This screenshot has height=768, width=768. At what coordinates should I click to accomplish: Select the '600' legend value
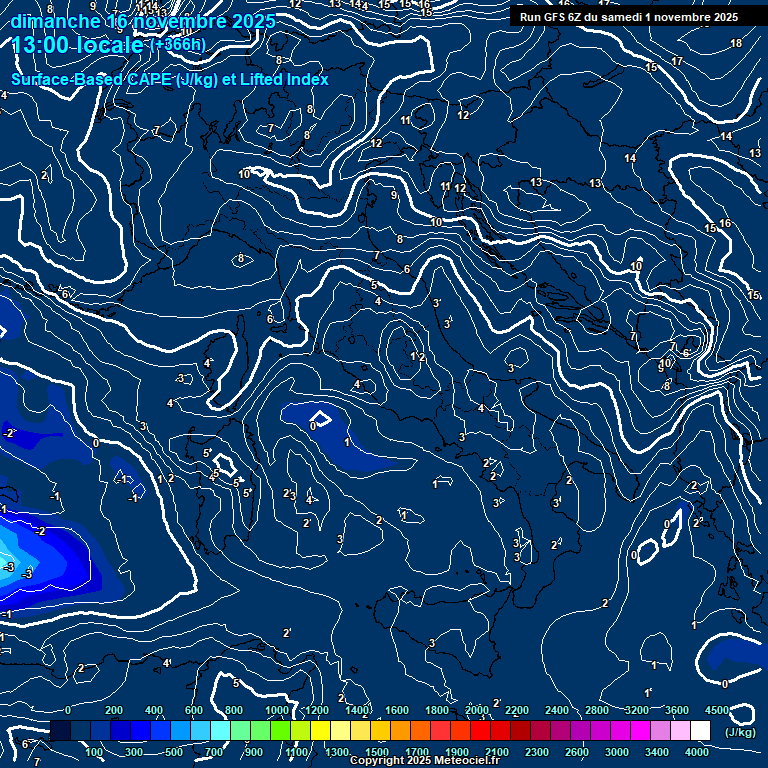coord(193,710)
